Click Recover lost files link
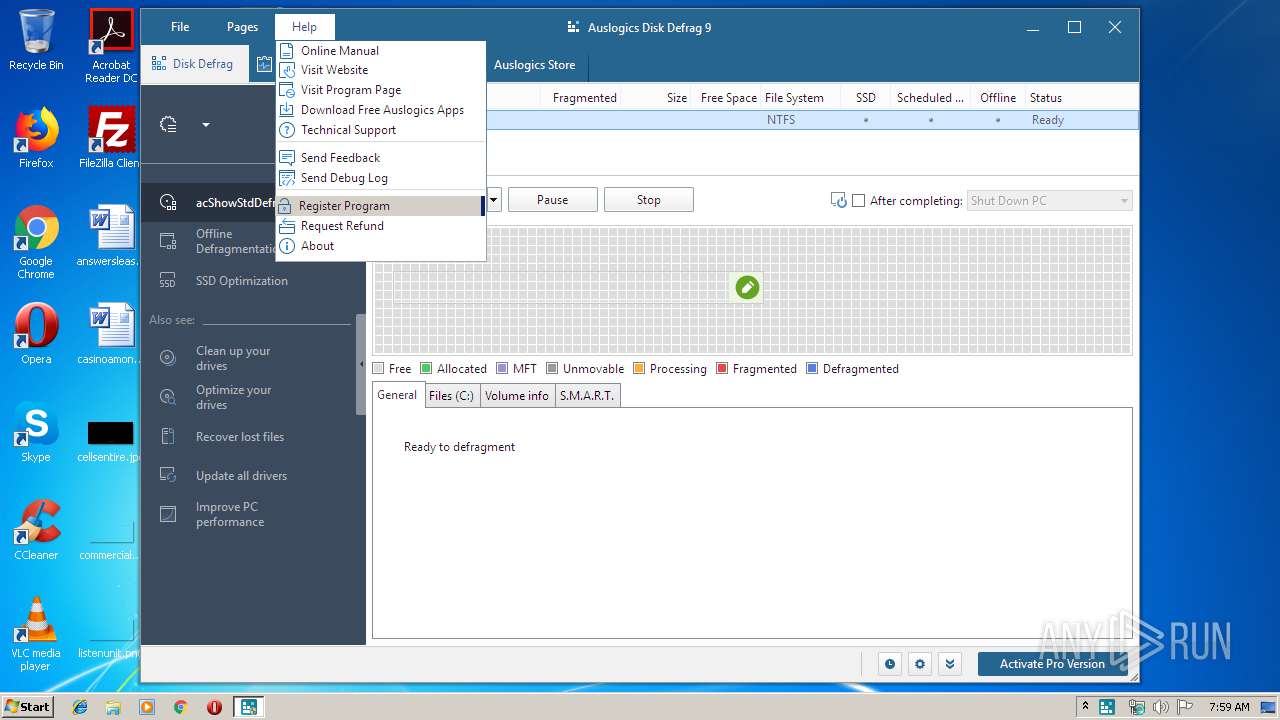This screenshot has width=1280, height=720. click(240, 437)
